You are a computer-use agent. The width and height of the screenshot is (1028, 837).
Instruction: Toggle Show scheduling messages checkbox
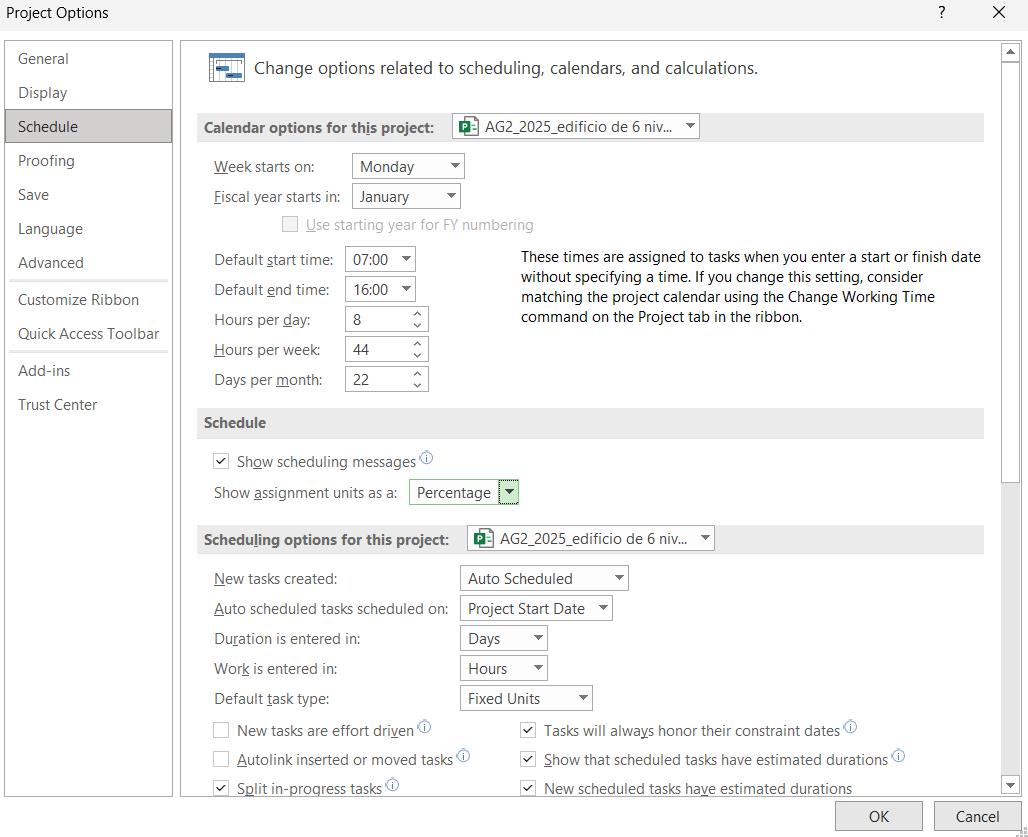[221, 462]
